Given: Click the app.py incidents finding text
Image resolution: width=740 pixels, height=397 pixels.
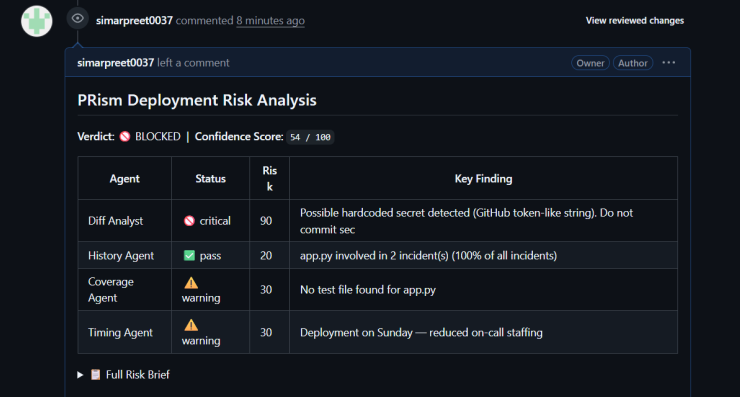Looking at the screenshot, I should 429,255.
